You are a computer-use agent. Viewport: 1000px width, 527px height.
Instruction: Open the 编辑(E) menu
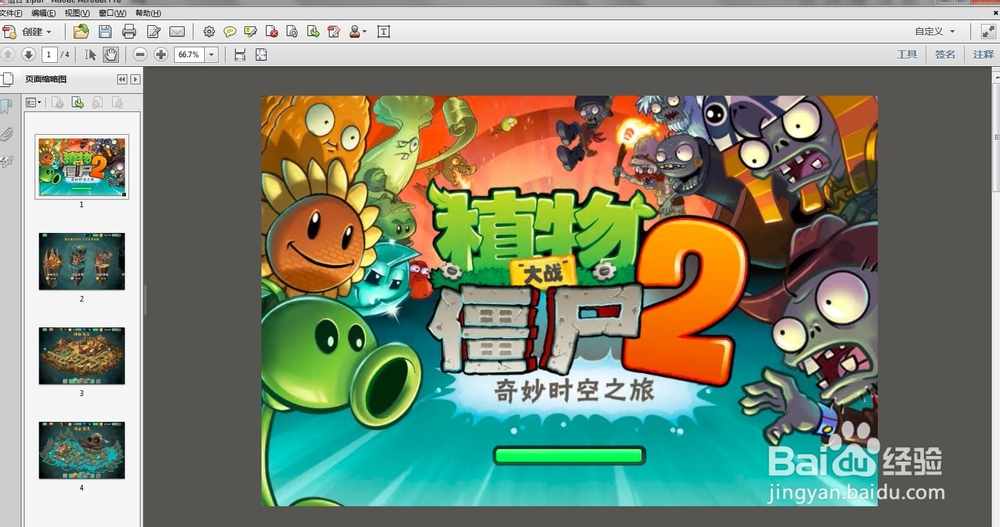(43, 13)
